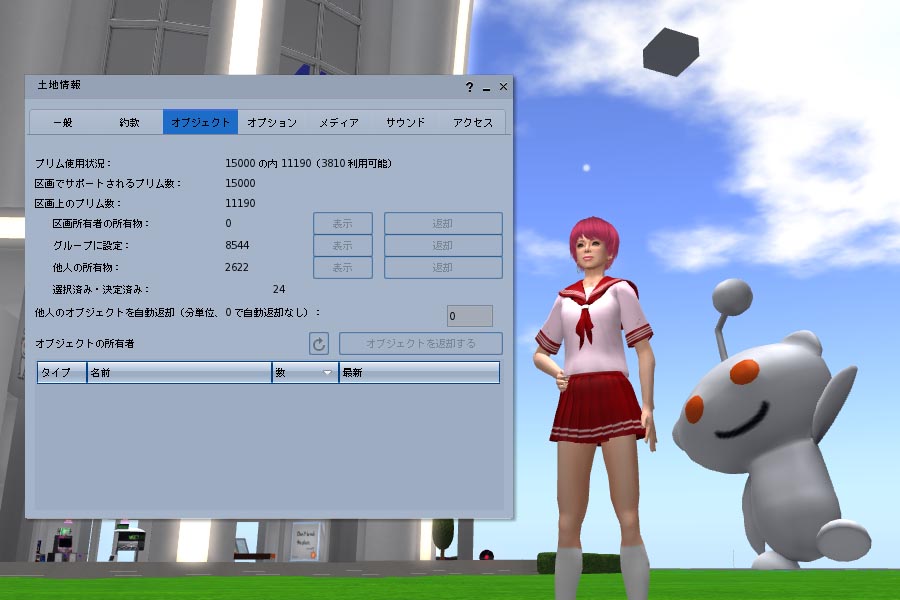Click the 数 column sort arrow
The image size is (900, 600).
[327, 373]
